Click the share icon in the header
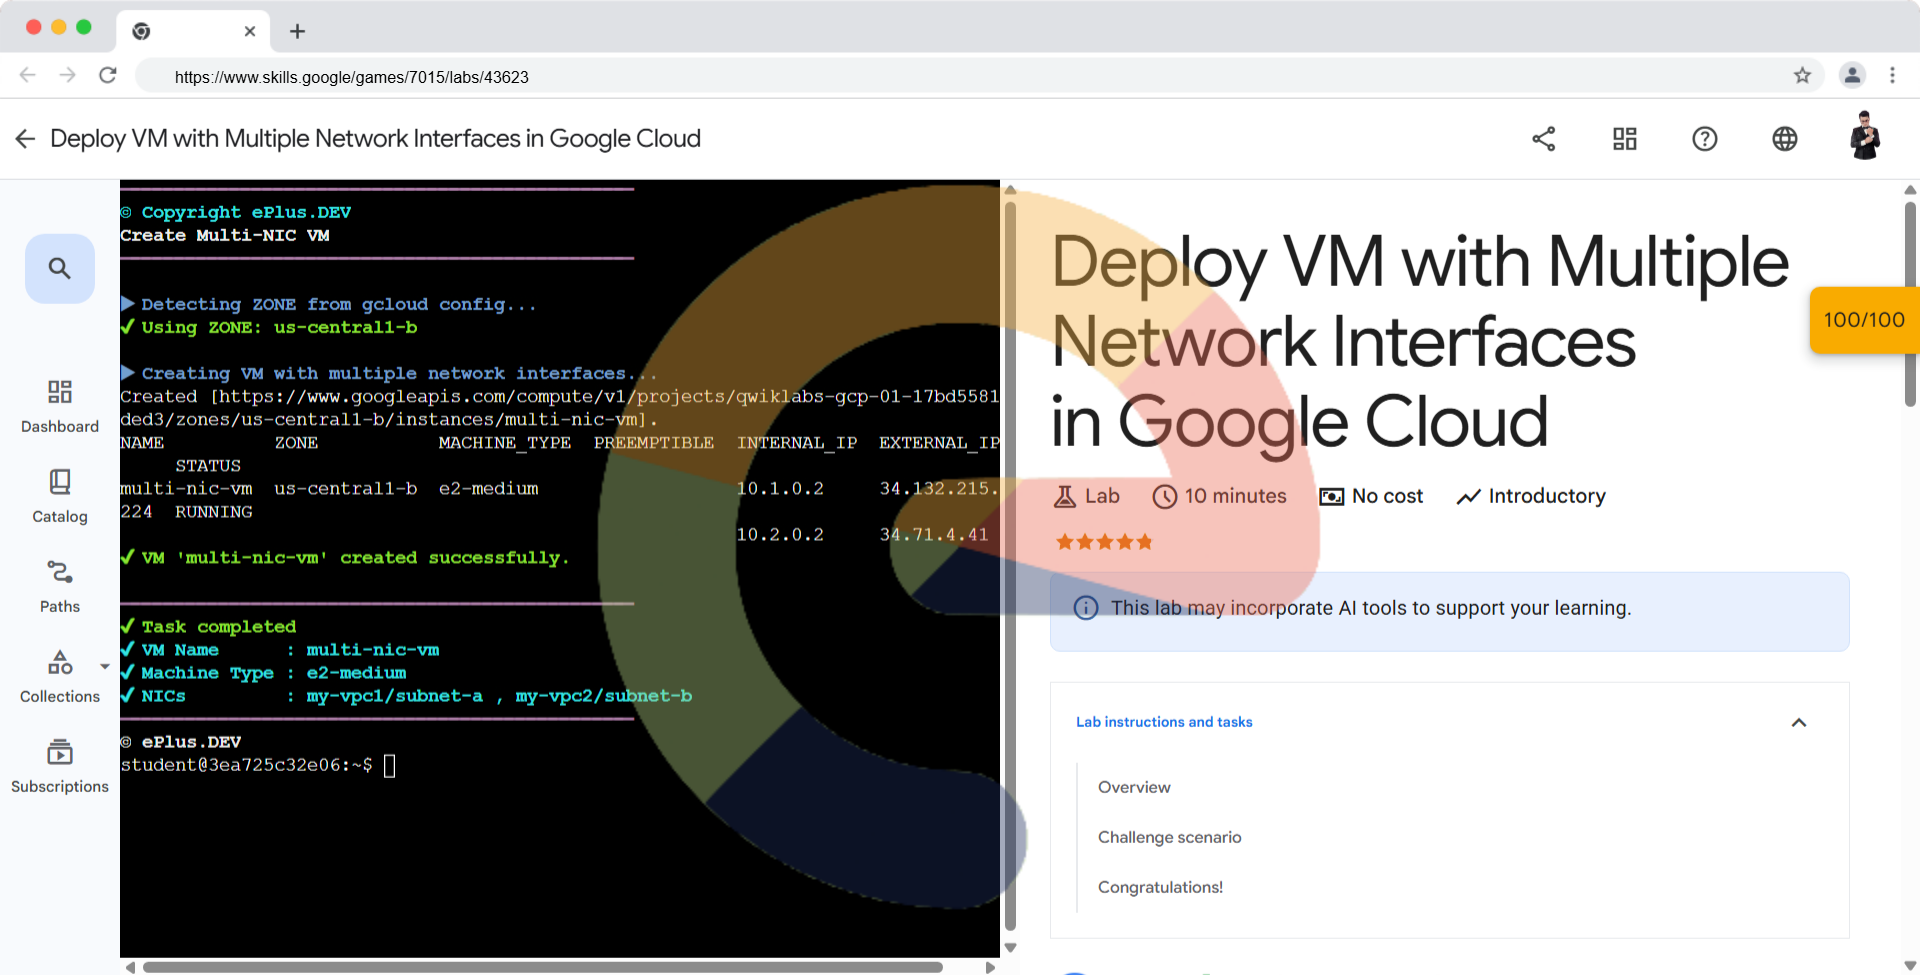Viewport: 1920px width, 975px height. click(x=1544, y=139)
